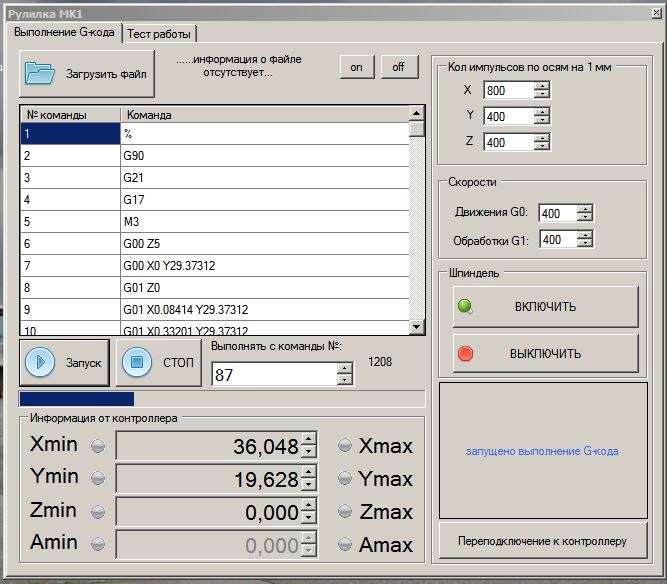
Task: Select the G00 Z5 command row
Action: (x=214, y=244)
